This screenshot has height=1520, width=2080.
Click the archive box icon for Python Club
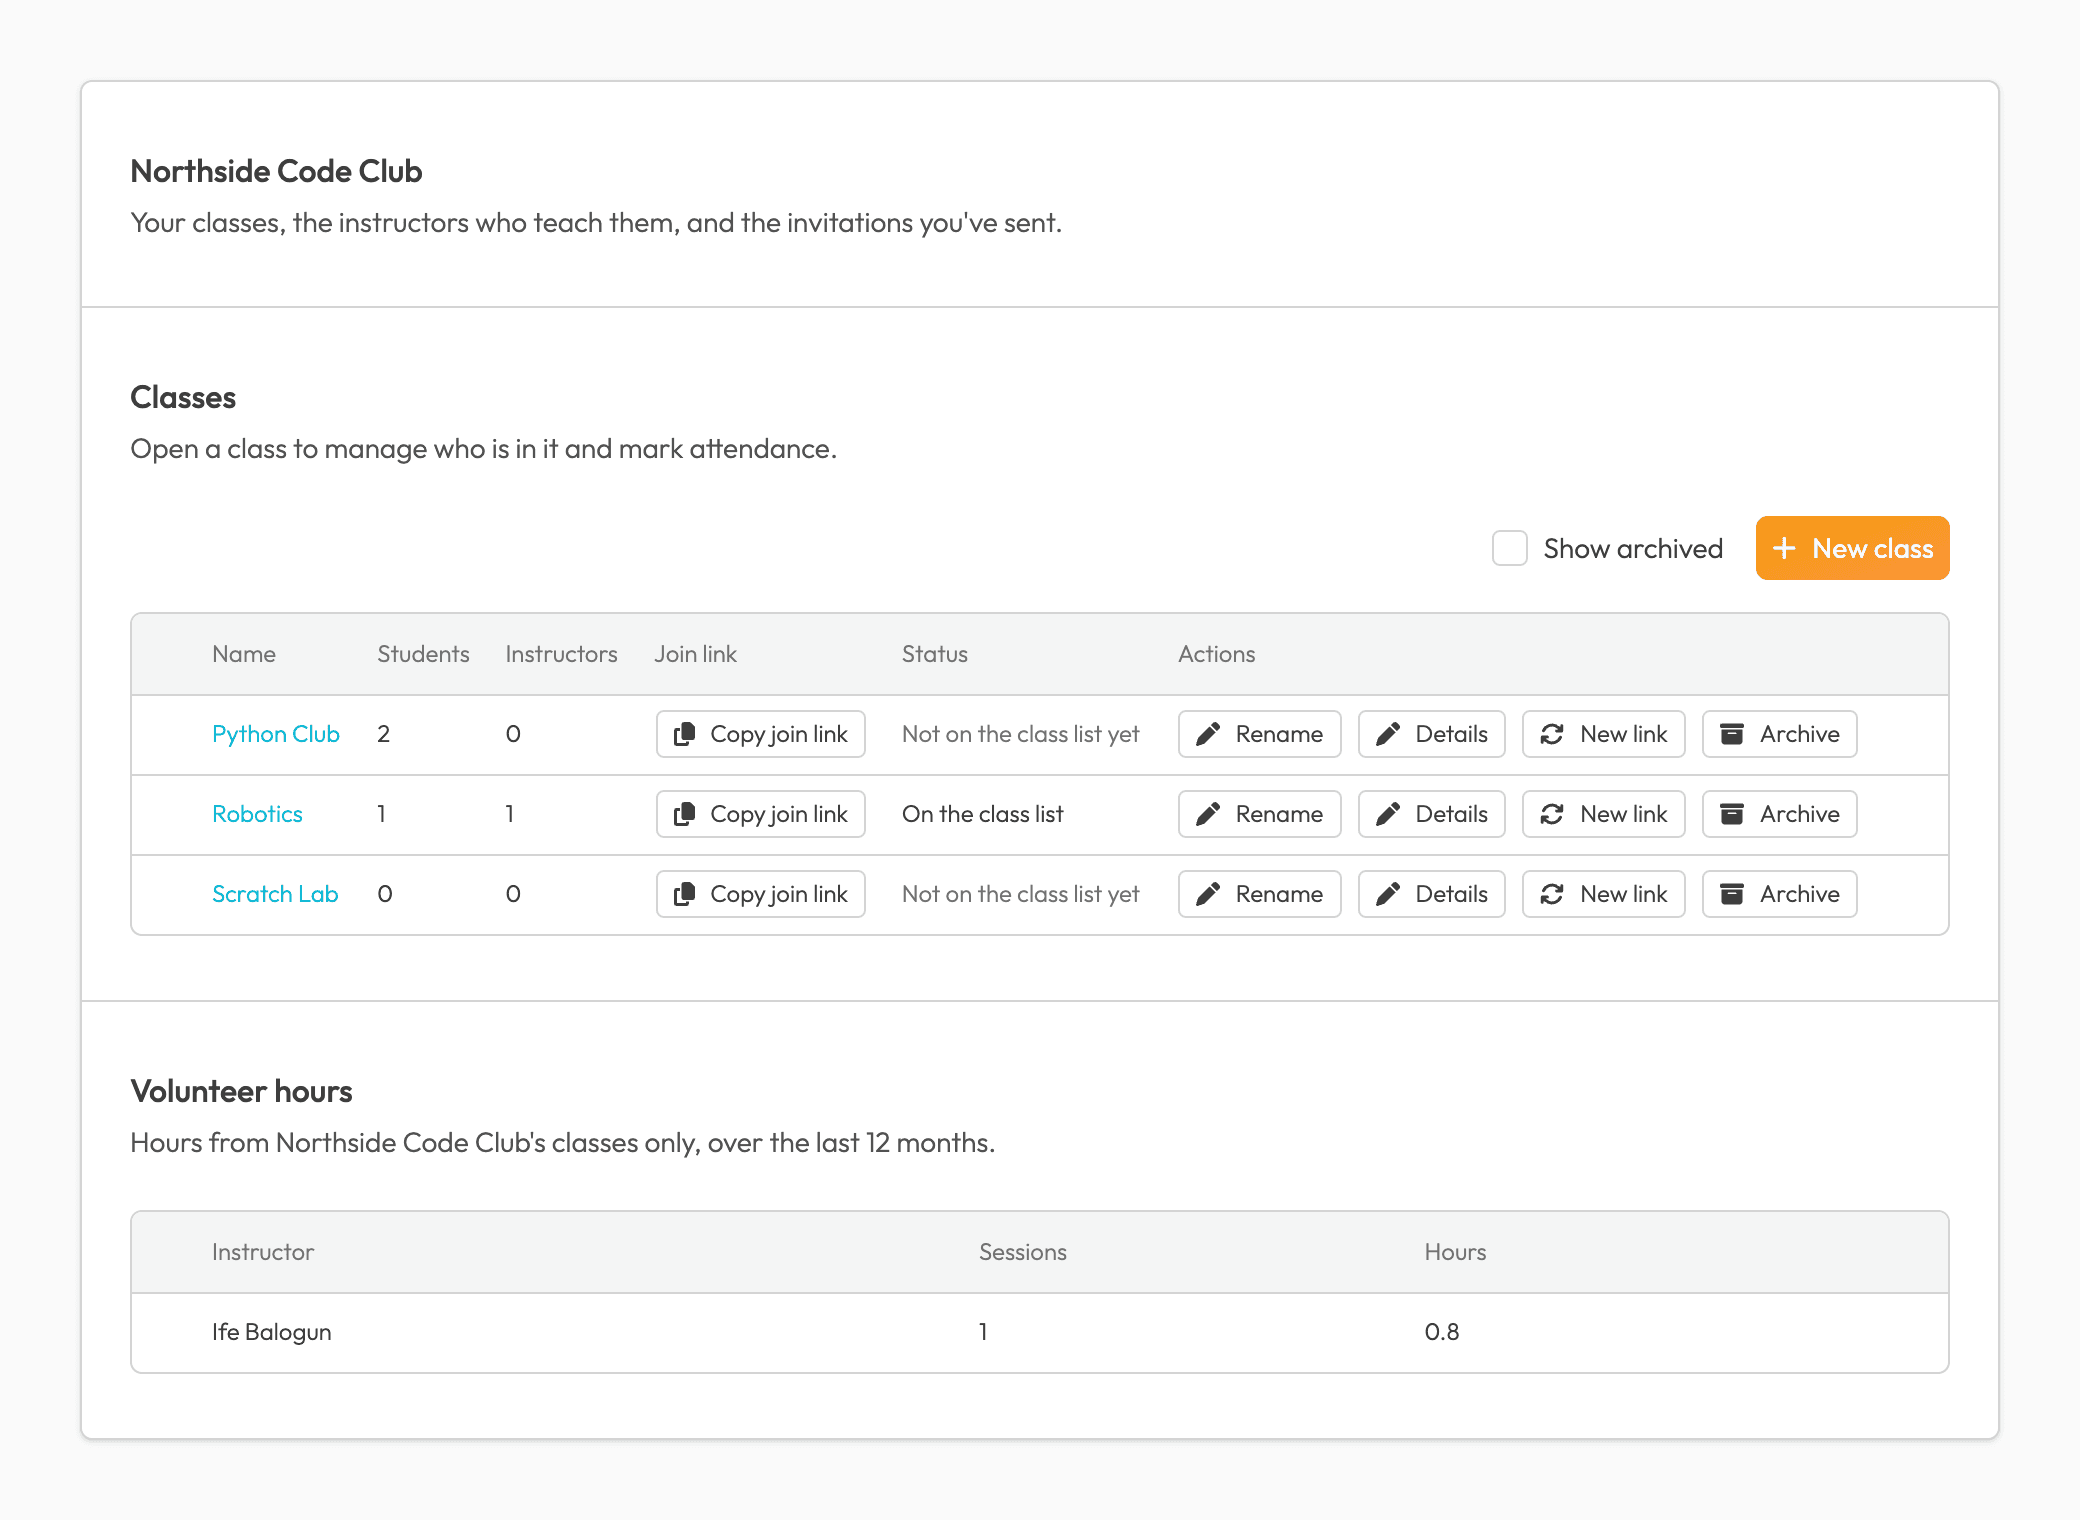click(1732, 734)
